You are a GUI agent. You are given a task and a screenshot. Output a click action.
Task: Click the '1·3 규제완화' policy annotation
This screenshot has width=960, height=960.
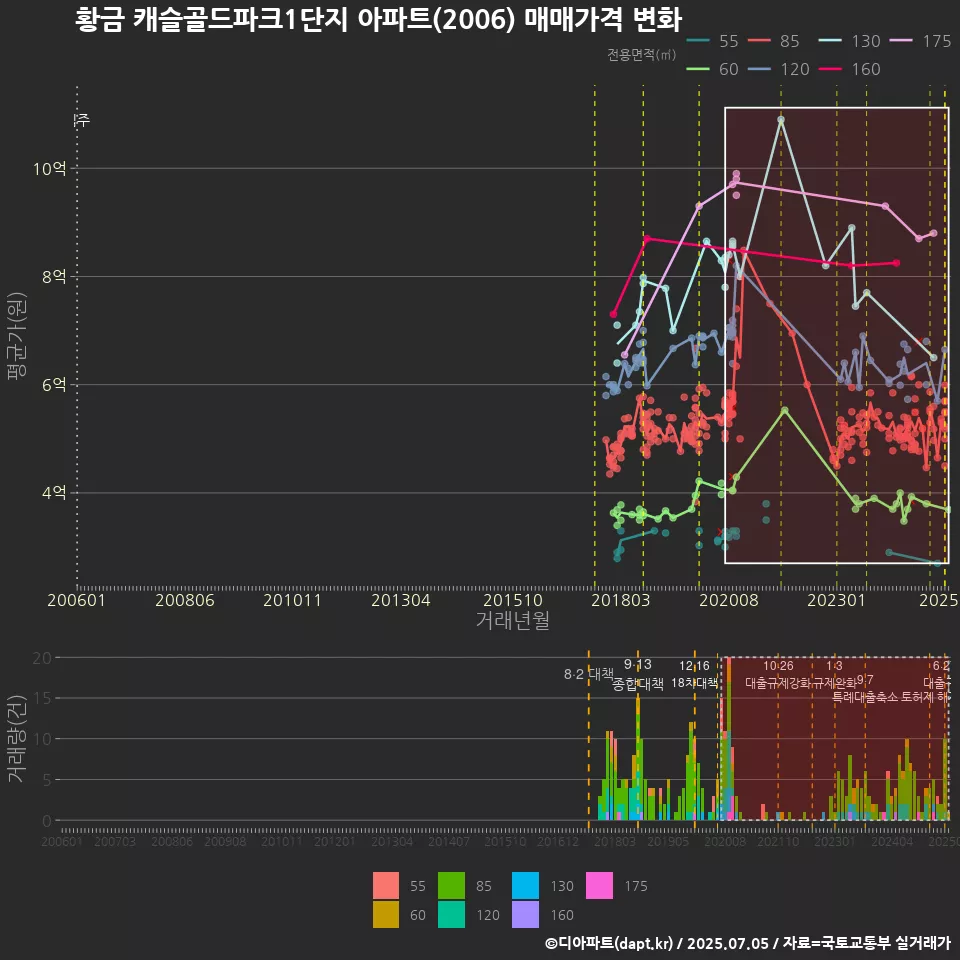pyautogui.click(x=834, y=674)
